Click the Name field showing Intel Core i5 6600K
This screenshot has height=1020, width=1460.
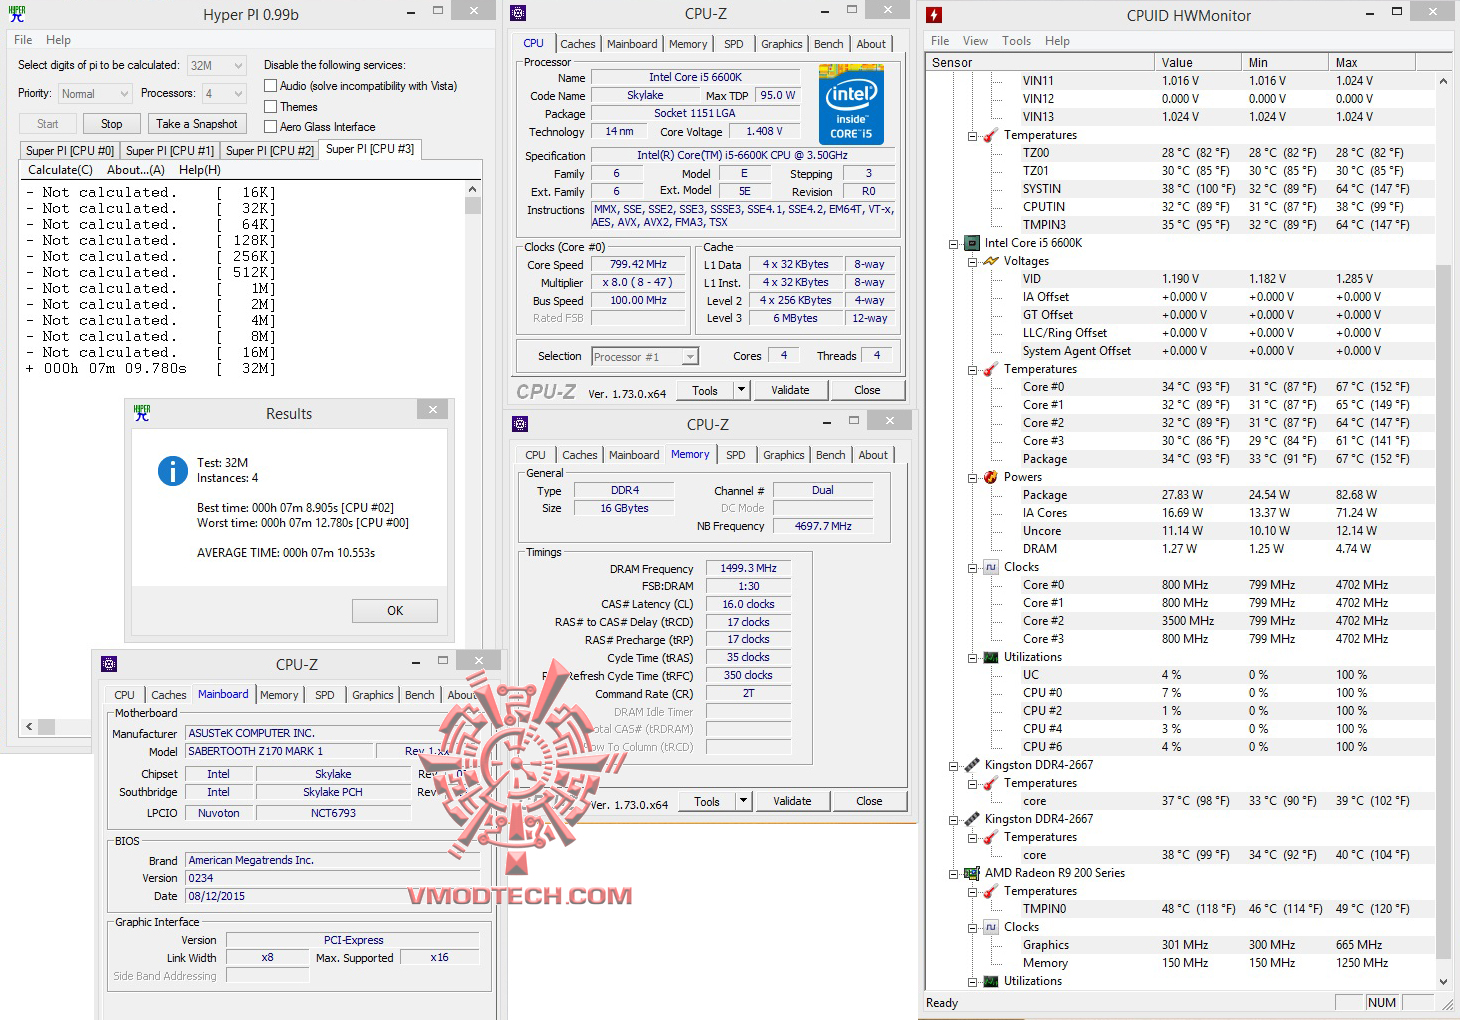tap(696, 77)
